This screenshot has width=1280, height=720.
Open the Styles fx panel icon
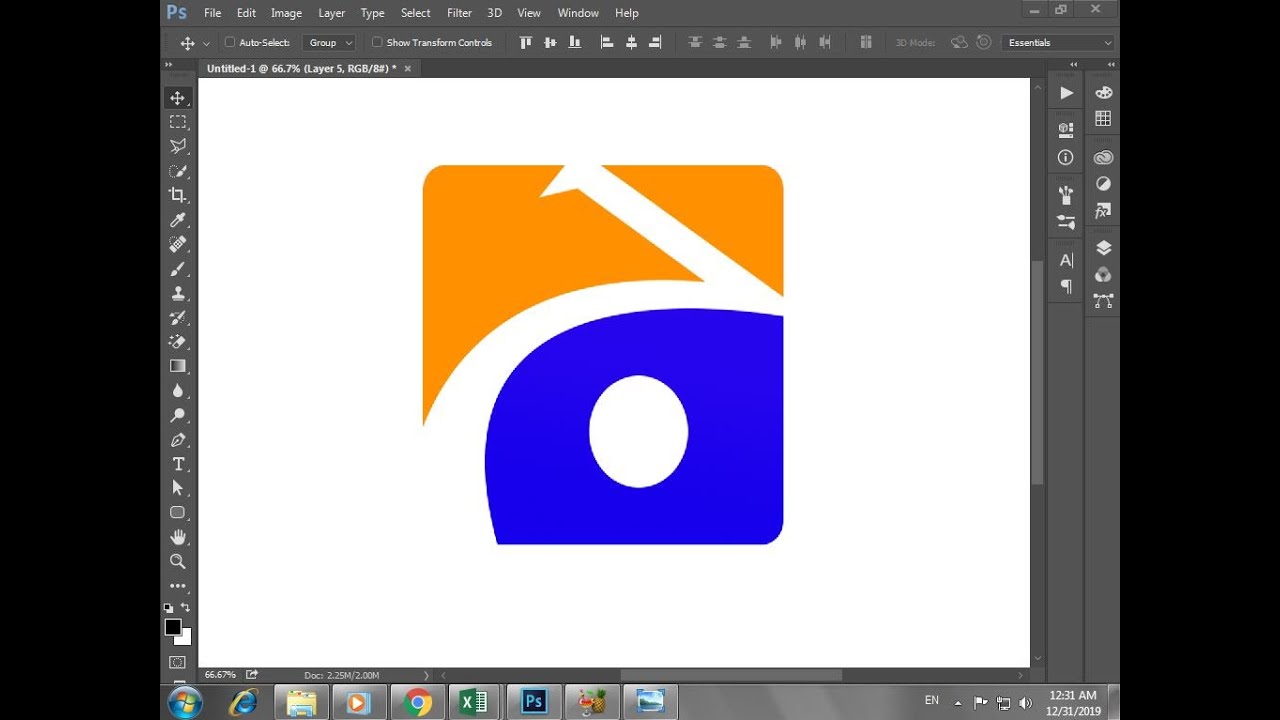pyautogui.click(x=1103, y=211)
